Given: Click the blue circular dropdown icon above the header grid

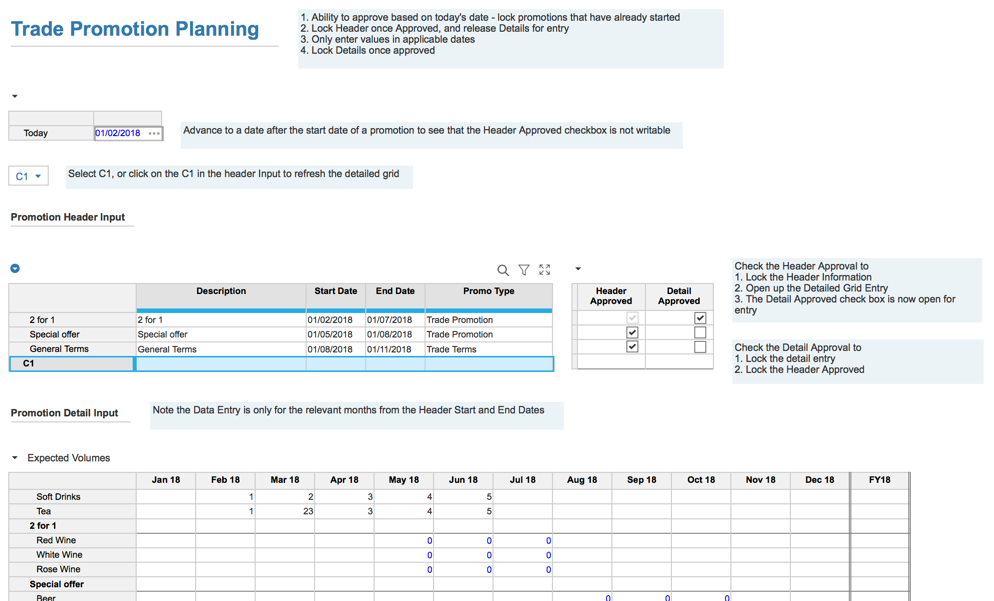Looking at the screenshot, I should pos(14,268).
